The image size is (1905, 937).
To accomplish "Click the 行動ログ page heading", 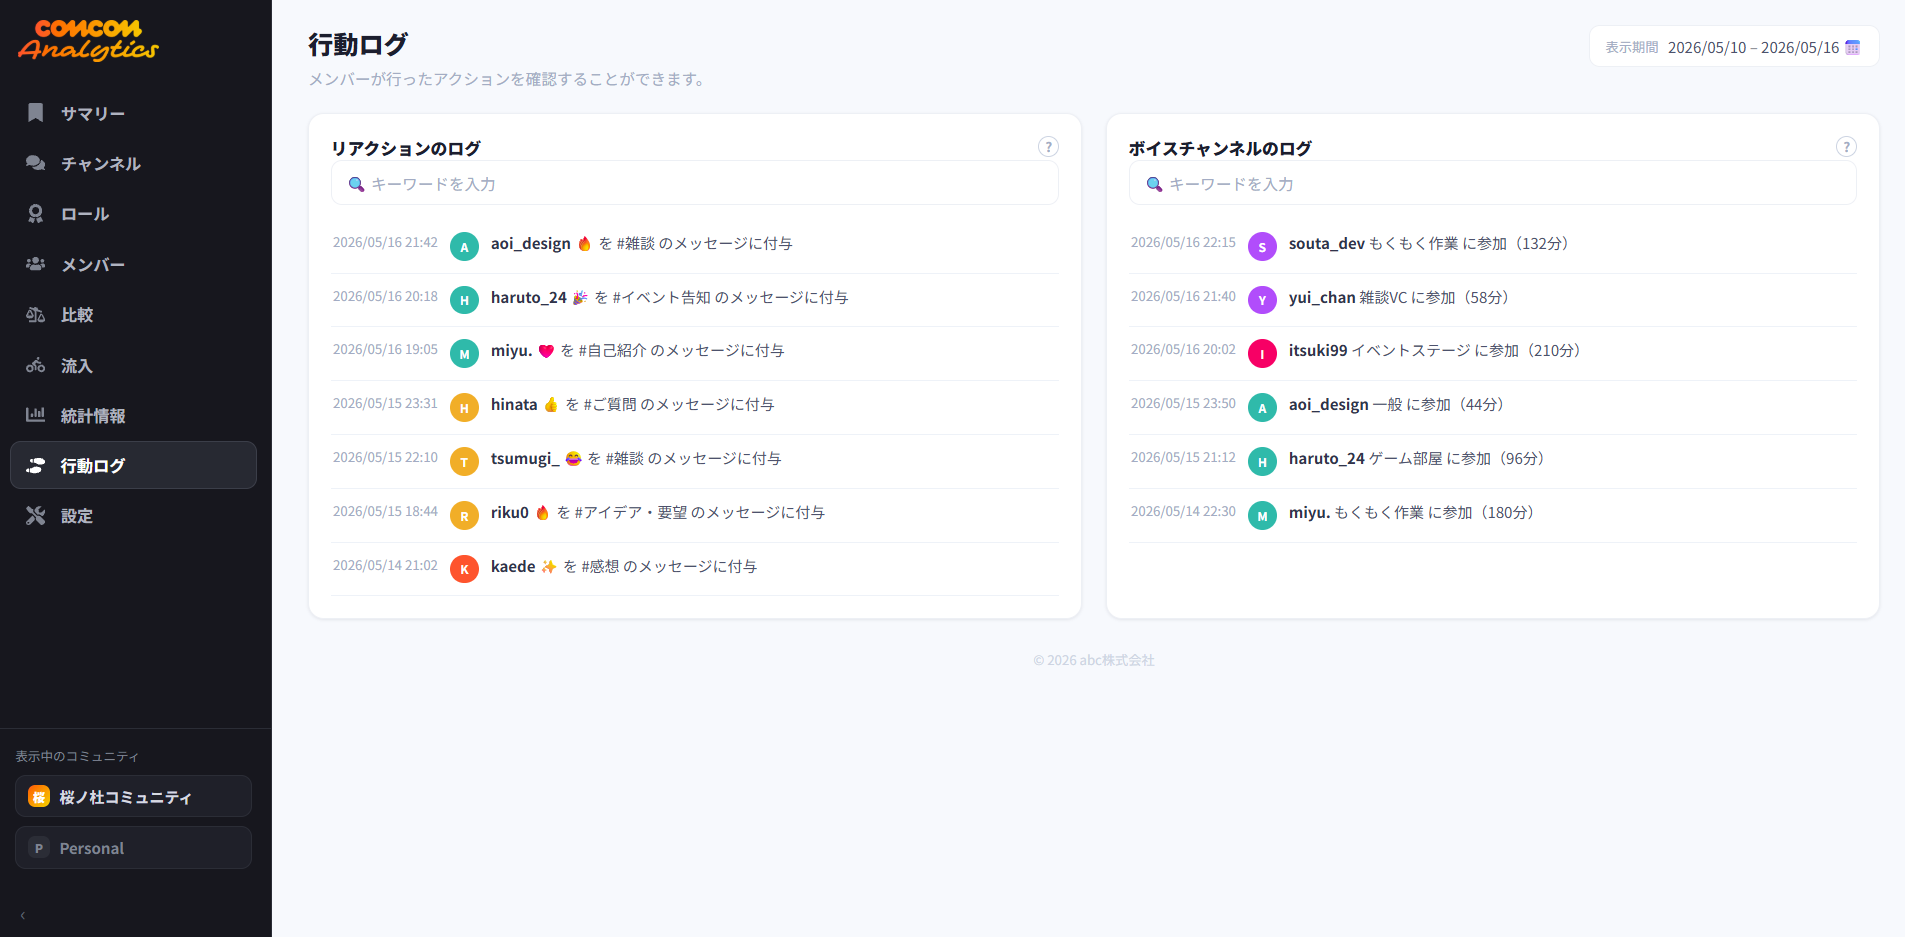I will pyautogui.click(x=358, y=45).
